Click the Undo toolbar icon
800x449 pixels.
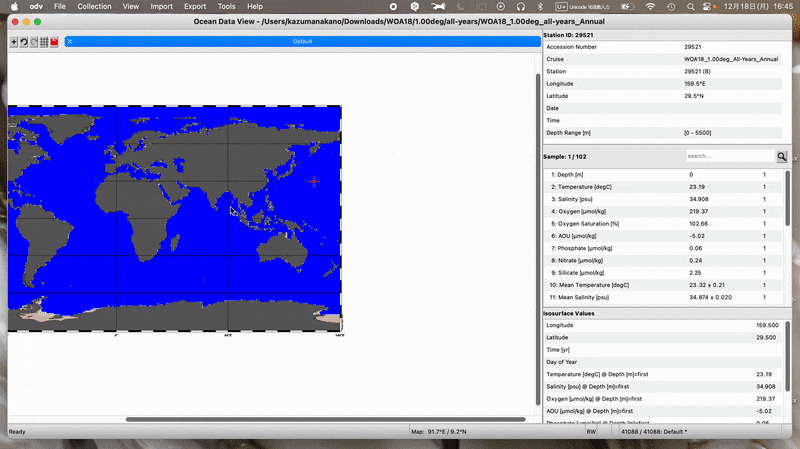tap(23, 42)
